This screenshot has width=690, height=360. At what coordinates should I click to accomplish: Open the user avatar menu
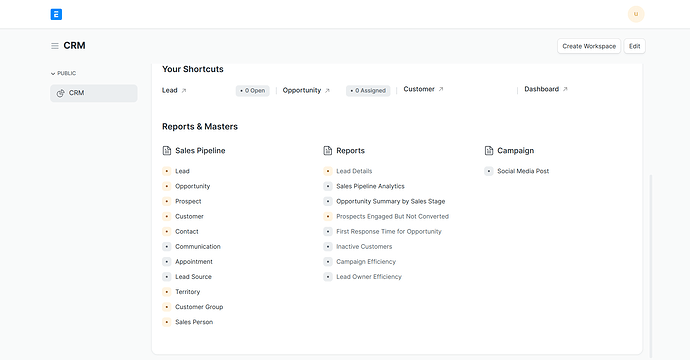[x=636, y=14]
